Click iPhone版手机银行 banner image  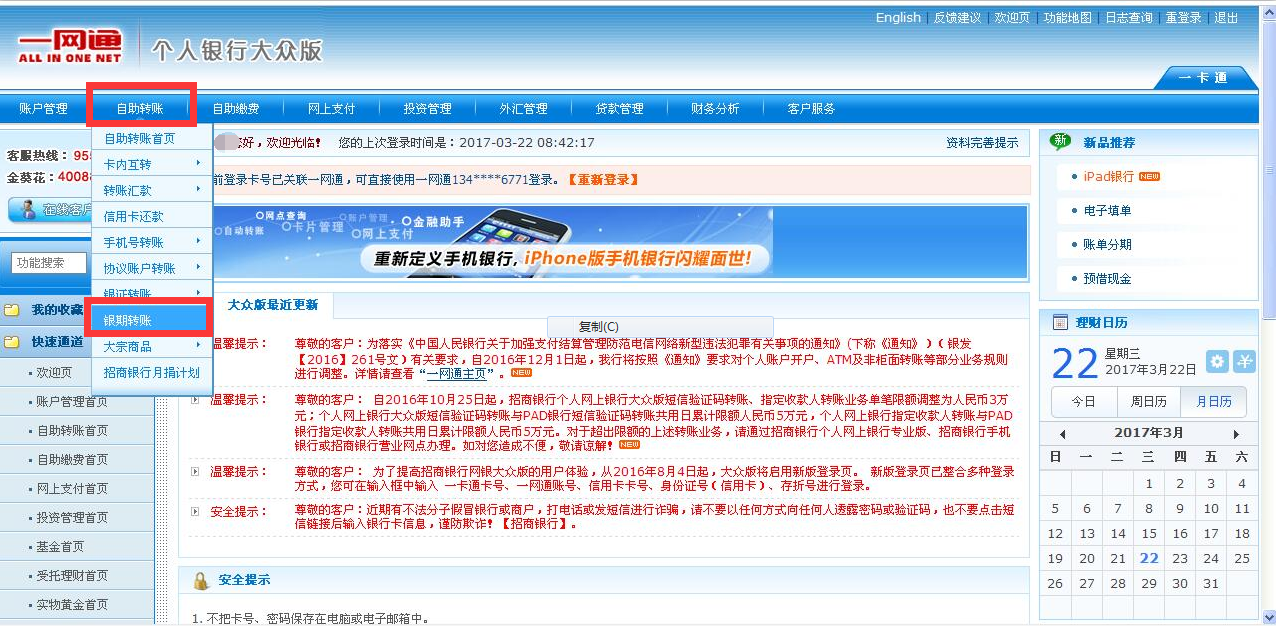pos(620,242)
